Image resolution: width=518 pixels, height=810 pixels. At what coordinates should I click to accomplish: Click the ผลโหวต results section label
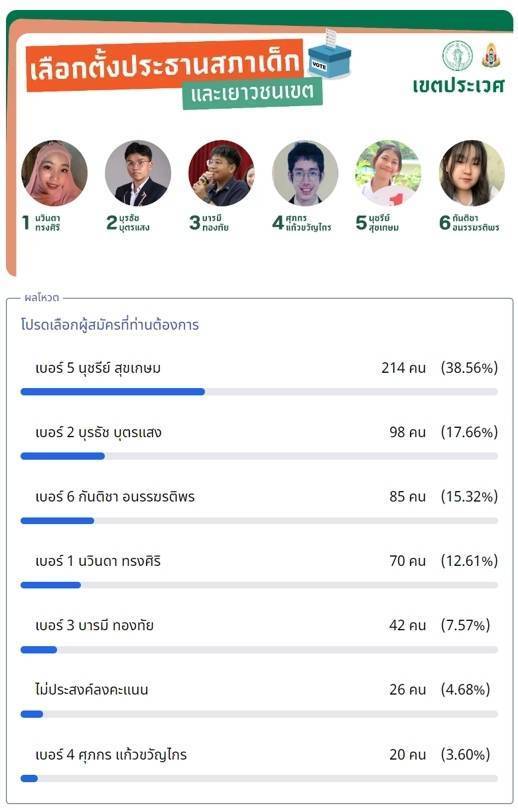click(x=42, y=298)
